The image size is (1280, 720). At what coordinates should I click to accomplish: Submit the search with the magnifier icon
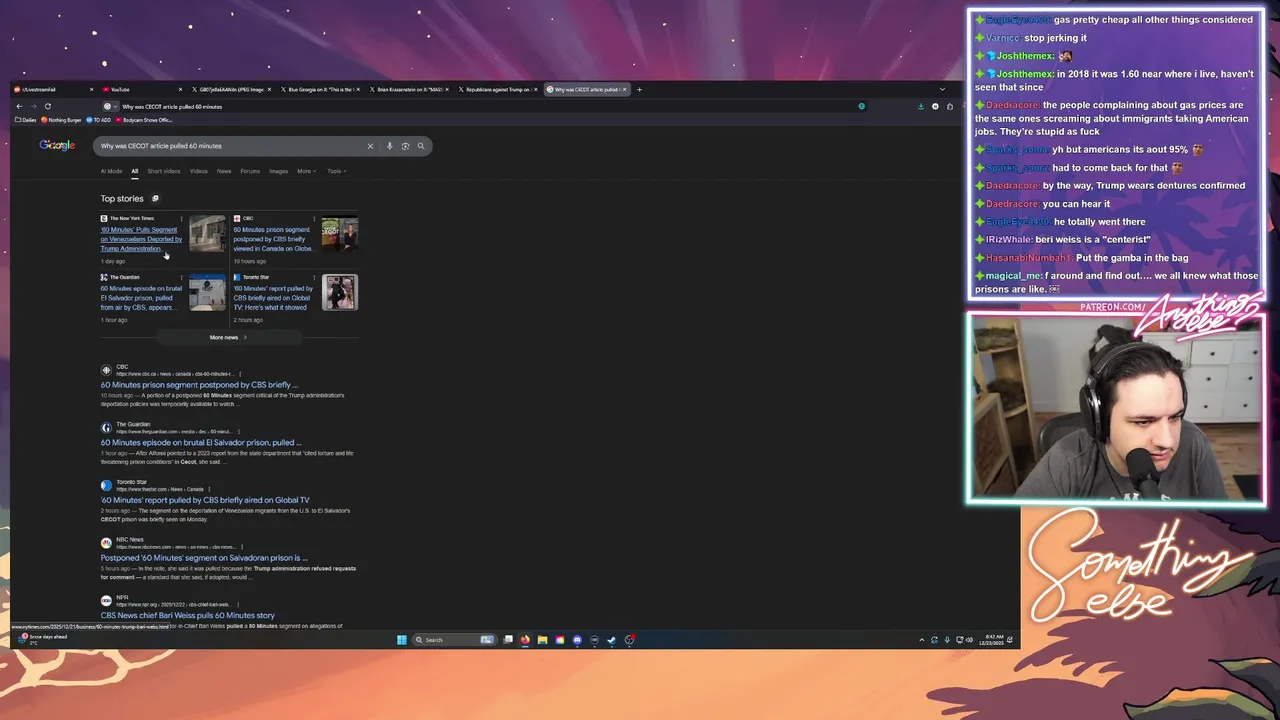tap(421, 146)
